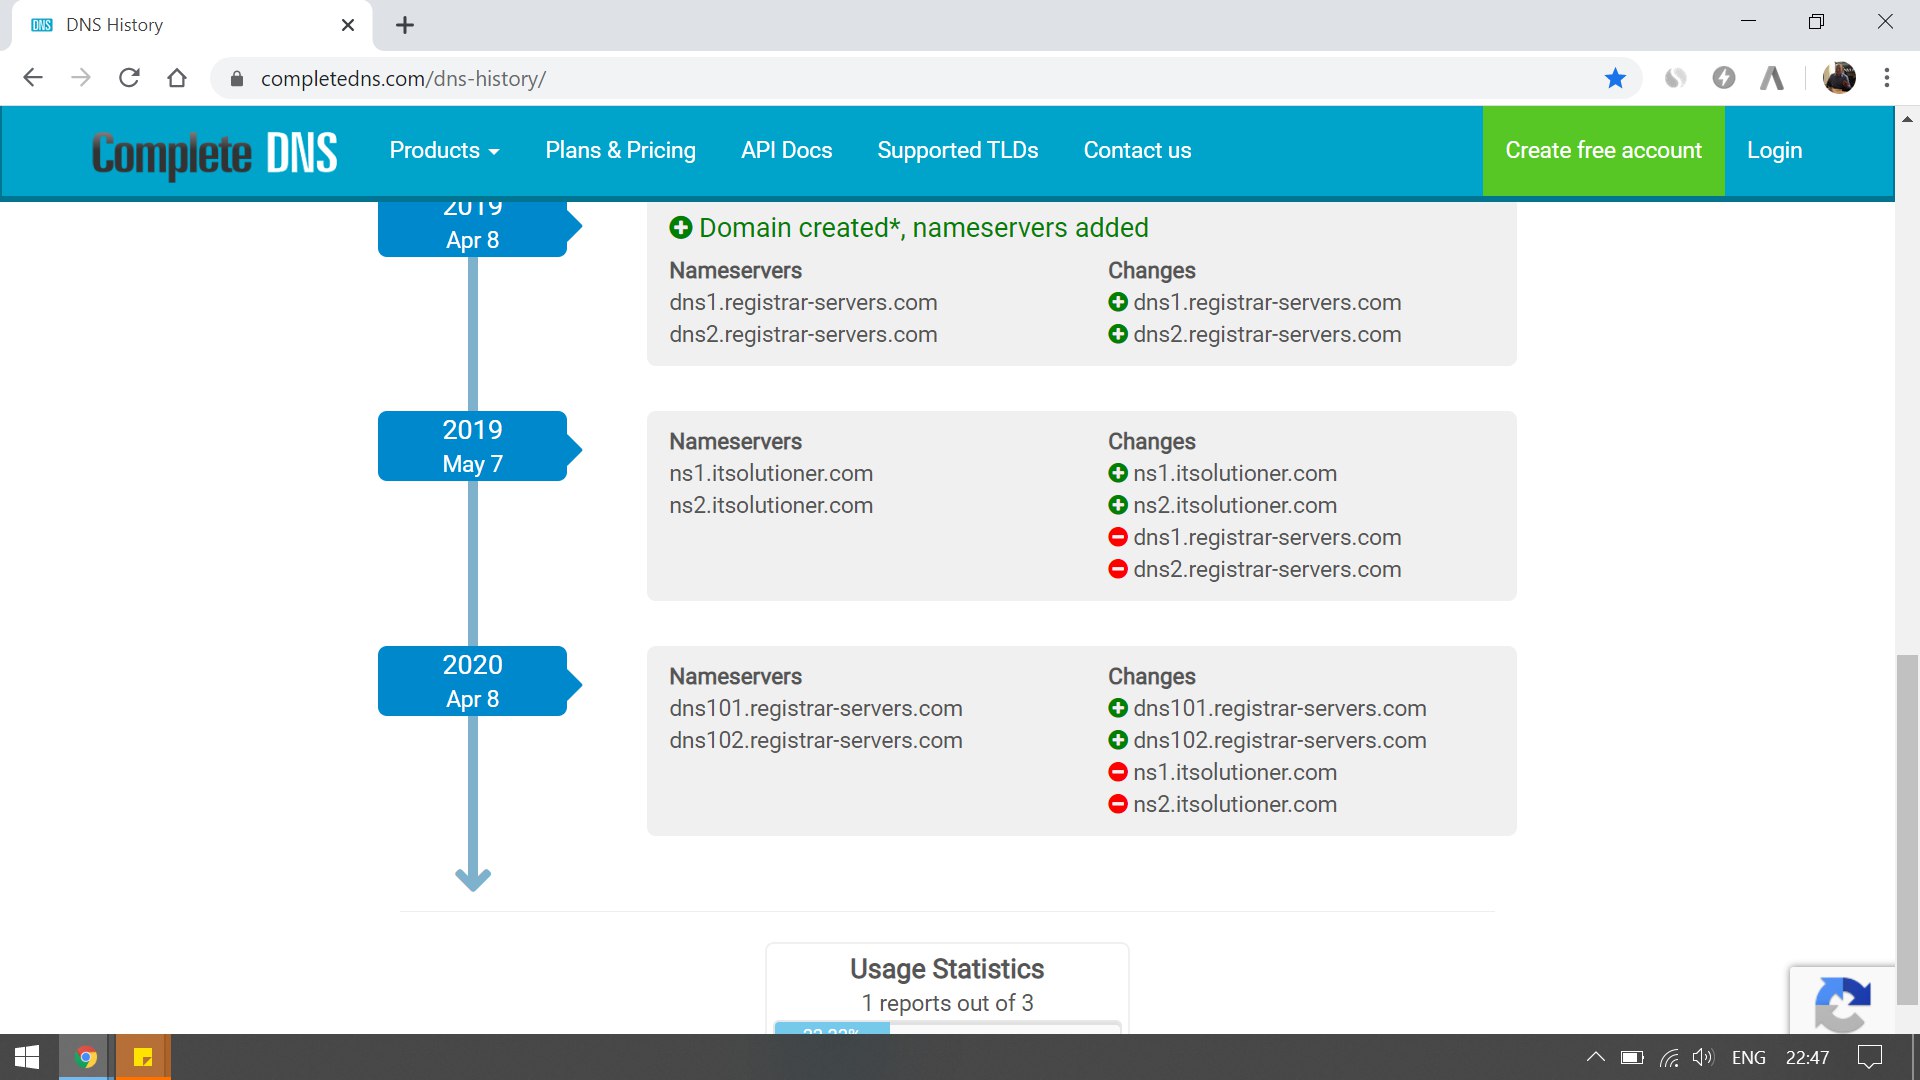Screen dimensions: 1920x1080
Task: Open Supported TLDs page
Action: (957, 150)
